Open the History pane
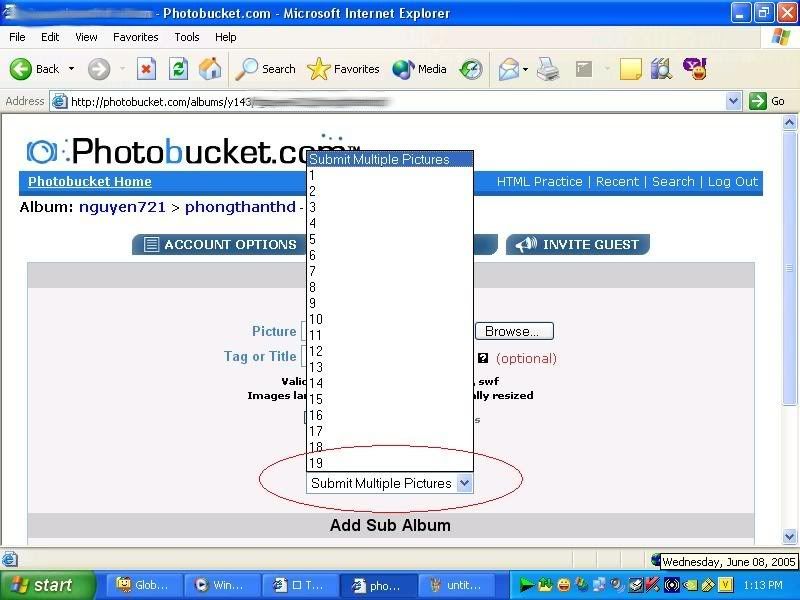The image size is (800, 600). 470,69
